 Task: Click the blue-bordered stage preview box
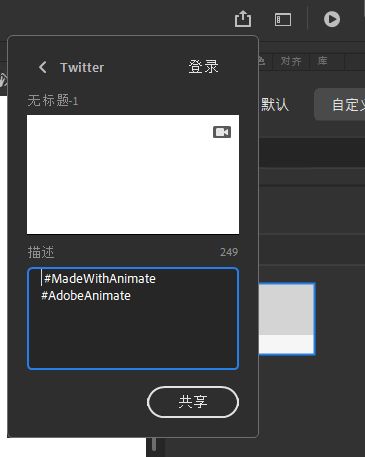287,319
